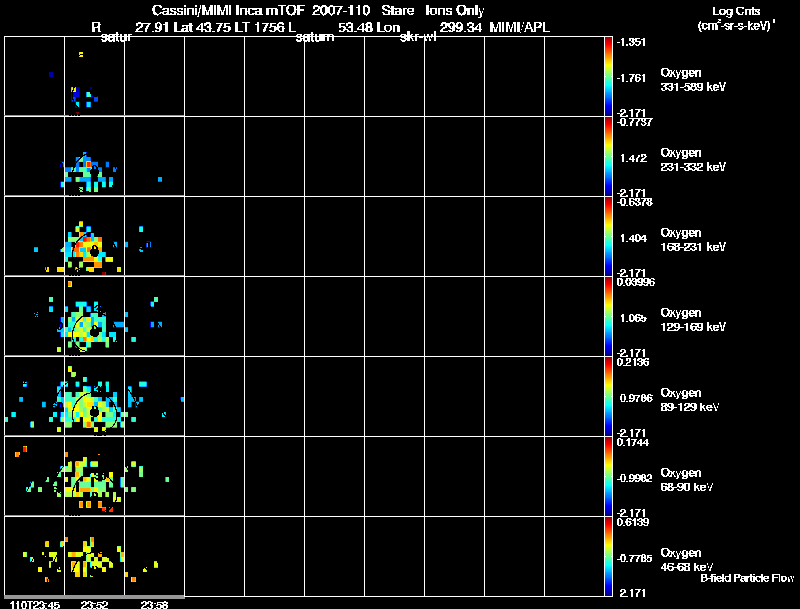This screenshot has width=800, height=609.
Task: Click the 0.2136 color scale value
Action: point(633,362)
